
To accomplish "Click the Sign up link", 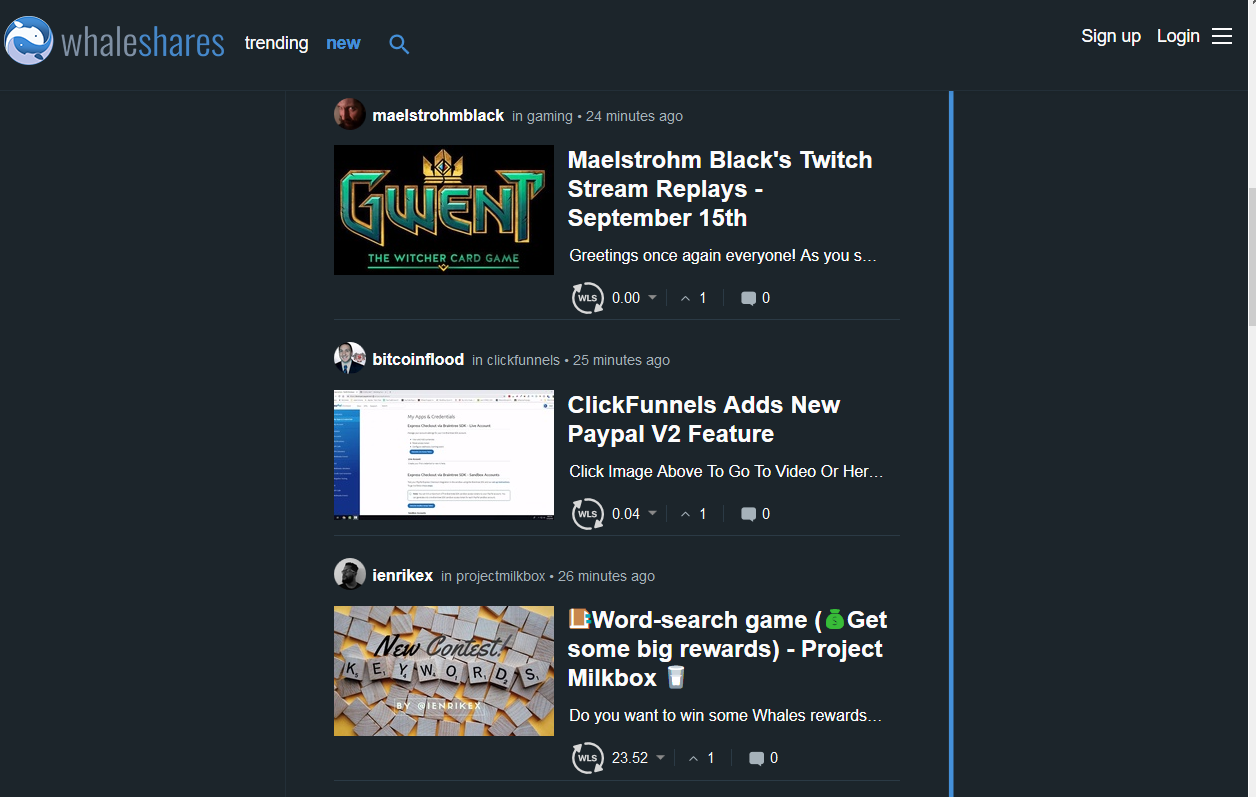I will [1111, 36].
